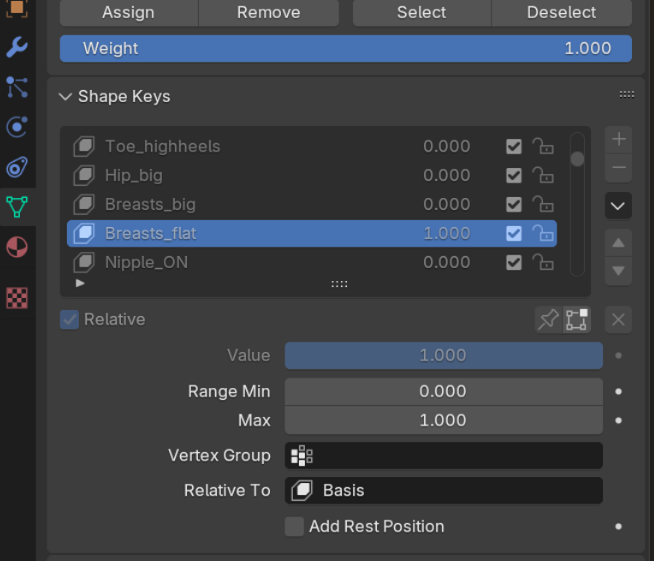Click the remove shape key minus button

619,168
